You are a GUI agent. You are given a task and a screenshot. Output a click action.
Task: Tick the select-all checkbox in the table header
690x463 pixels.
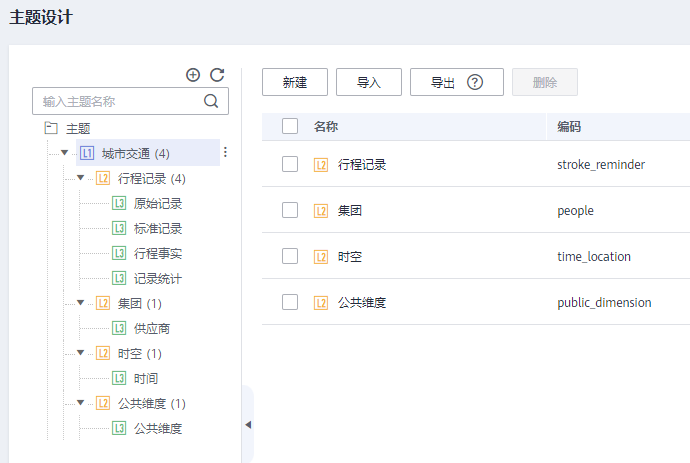point(290,127)
